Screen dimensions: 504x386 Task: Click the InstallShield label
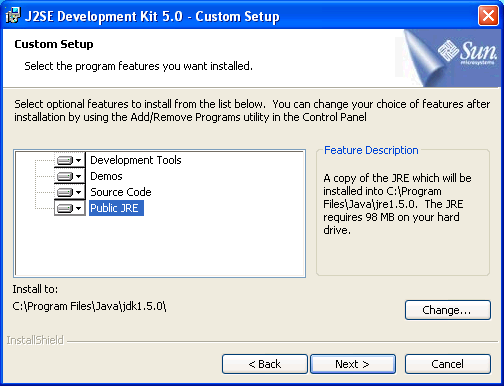(35, 340)
